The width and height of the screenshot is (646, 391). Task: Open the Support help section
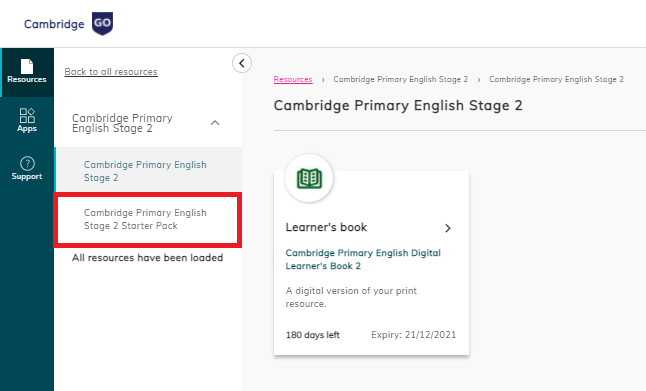(27, 169)
